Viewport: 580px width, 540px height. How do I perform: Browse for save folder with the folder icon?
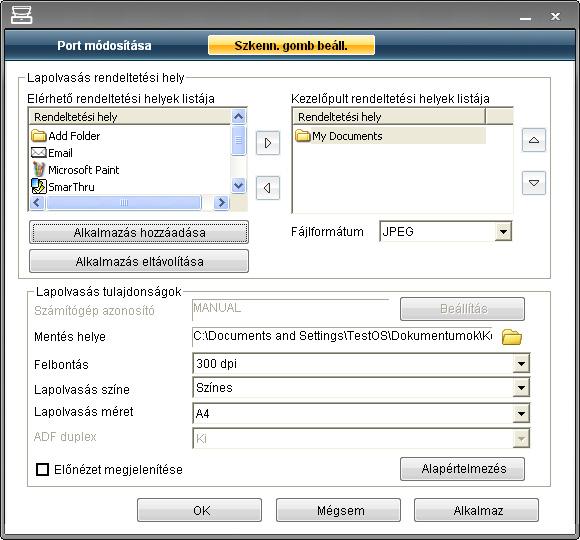tap(512, 337)
